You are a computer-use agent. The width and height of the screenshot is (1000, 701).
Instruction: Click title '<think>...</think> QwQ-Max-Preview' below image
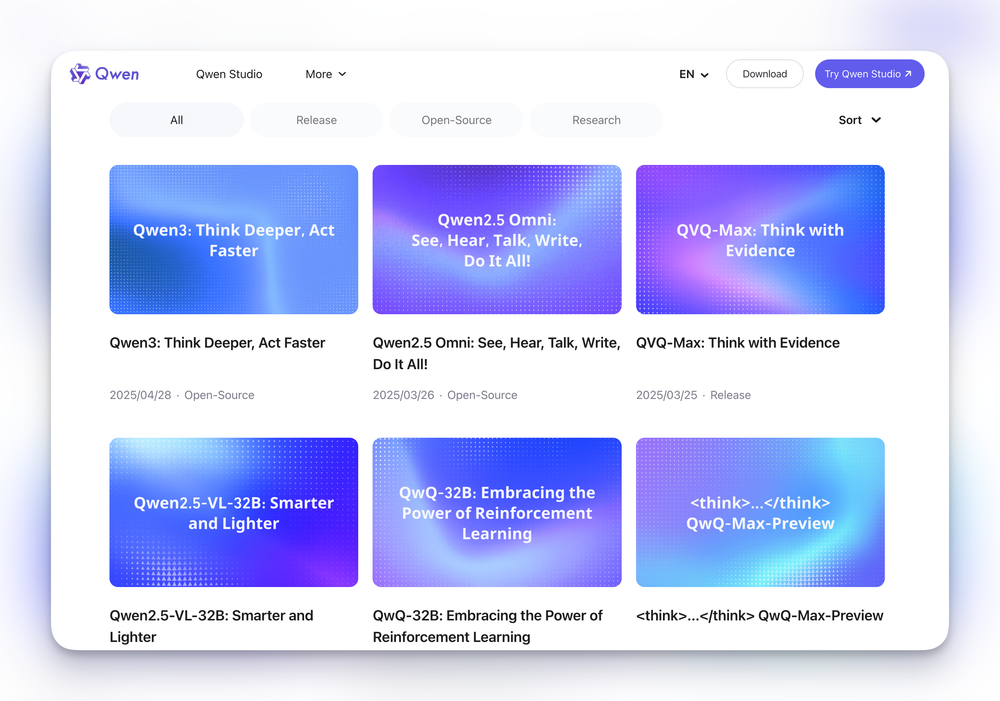(760, 616)
